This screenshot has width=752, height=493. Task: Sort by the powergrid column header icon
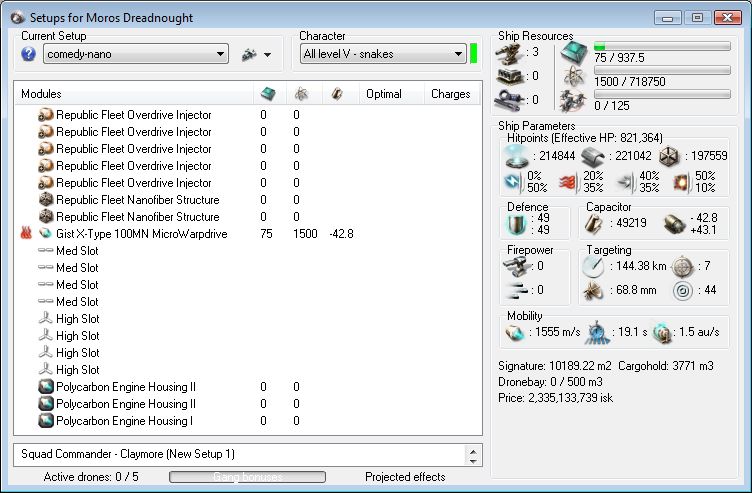point(301,94)
